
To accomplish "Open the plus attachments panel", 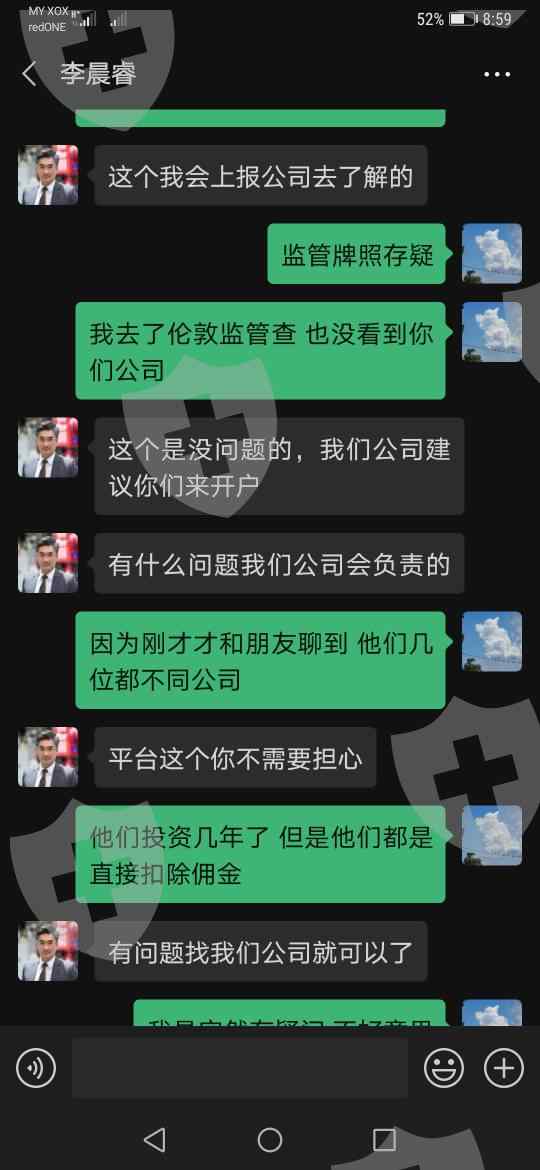I will [x=504, y=1069].
